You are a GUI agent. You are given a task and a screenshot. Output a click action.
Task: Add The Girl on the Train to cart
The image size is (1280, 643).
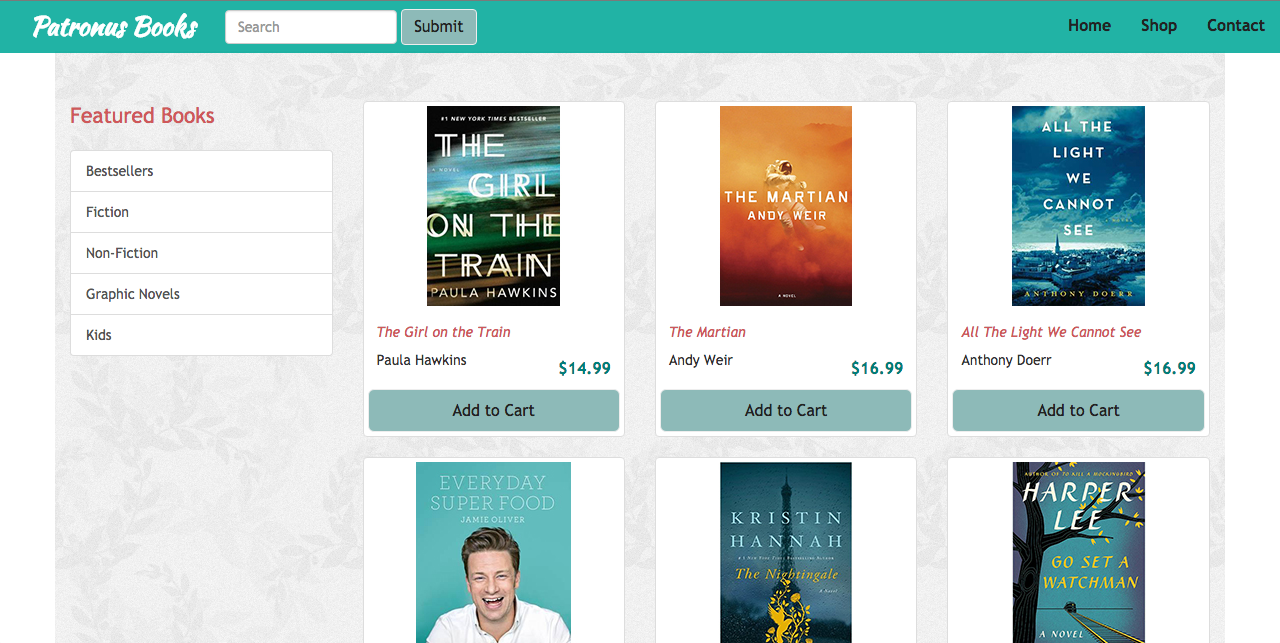(x=493, y=410)
